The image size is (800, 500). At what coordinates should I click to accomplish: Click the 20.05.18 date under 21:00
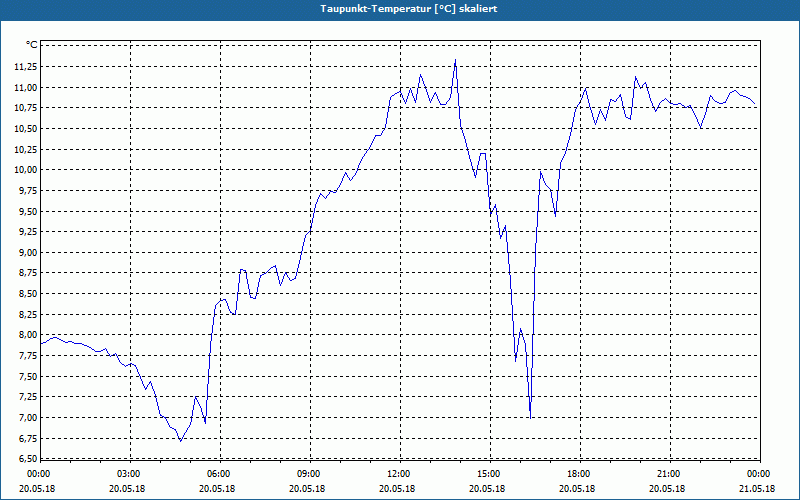click(x=668, y=488)
